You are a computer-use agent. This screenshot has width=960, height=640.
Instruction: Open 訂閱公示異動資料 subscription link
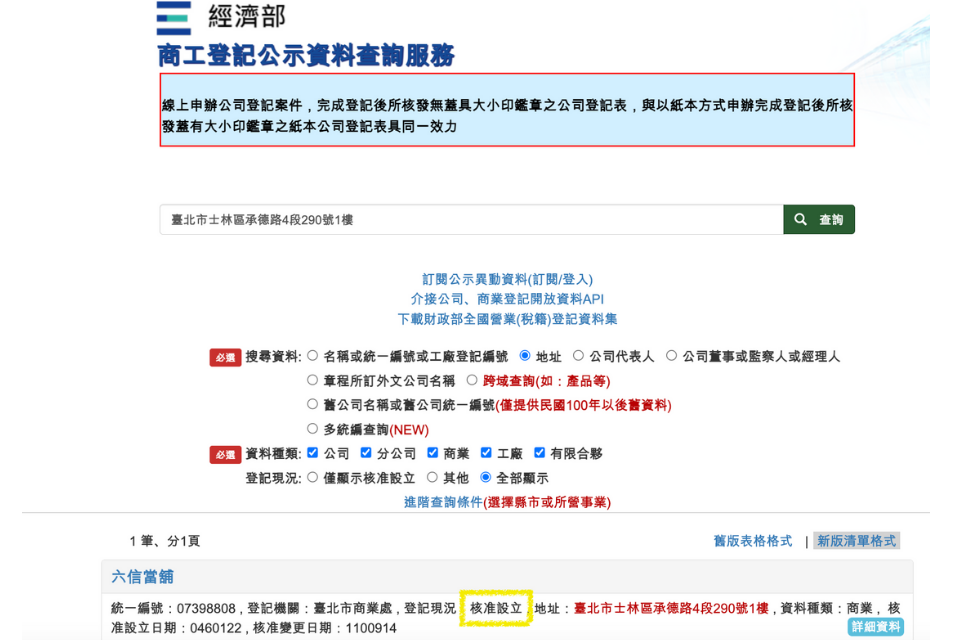tap(507, 280)
